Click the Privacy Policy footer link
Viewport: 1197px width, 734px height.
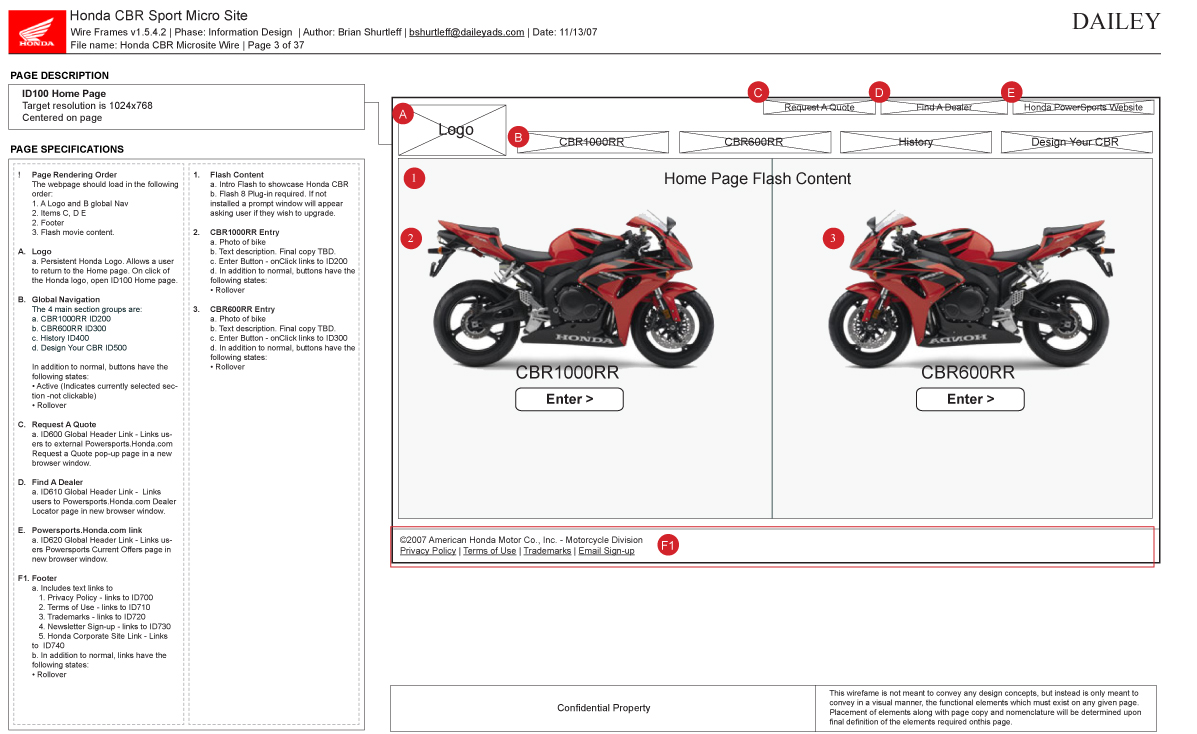pos(428,551)
